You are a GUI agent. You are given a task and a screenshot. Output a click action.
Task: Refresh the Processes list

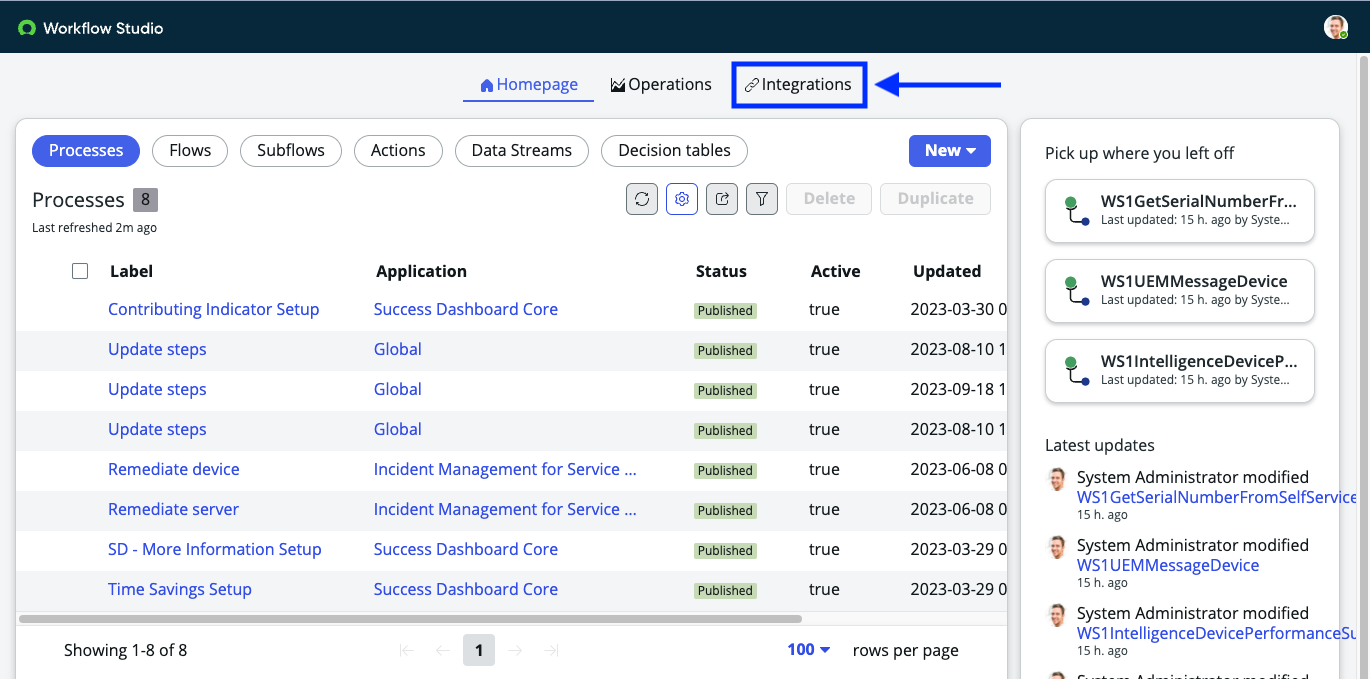click(x=641, y=199)
